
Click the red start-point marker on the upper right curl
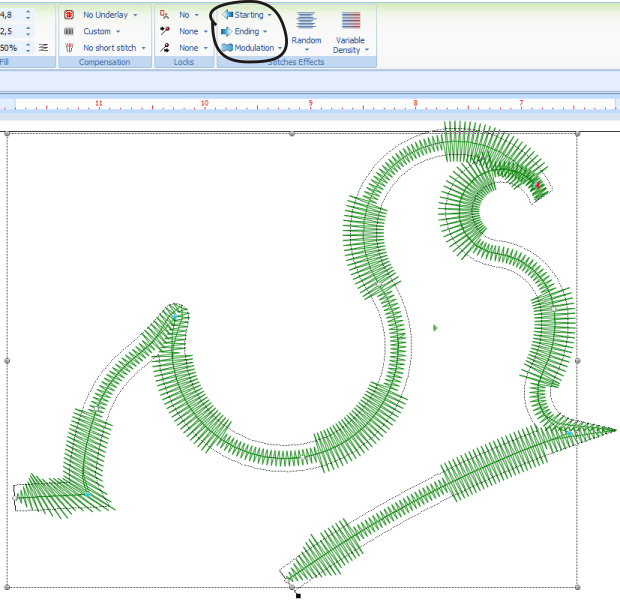click(537, 185)
